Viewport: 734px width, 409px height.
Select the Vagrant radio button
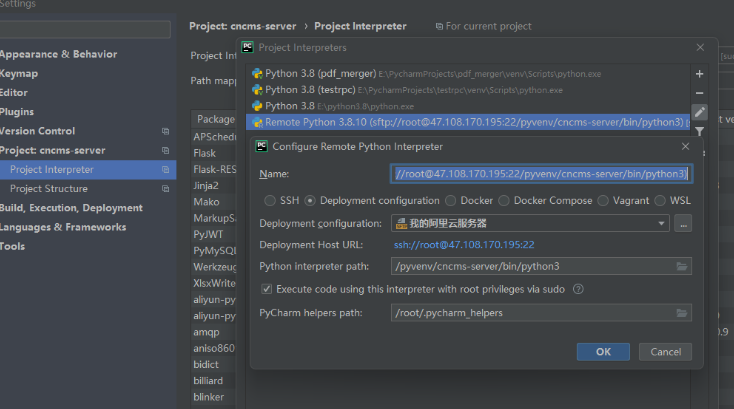[x=603, y=201]
